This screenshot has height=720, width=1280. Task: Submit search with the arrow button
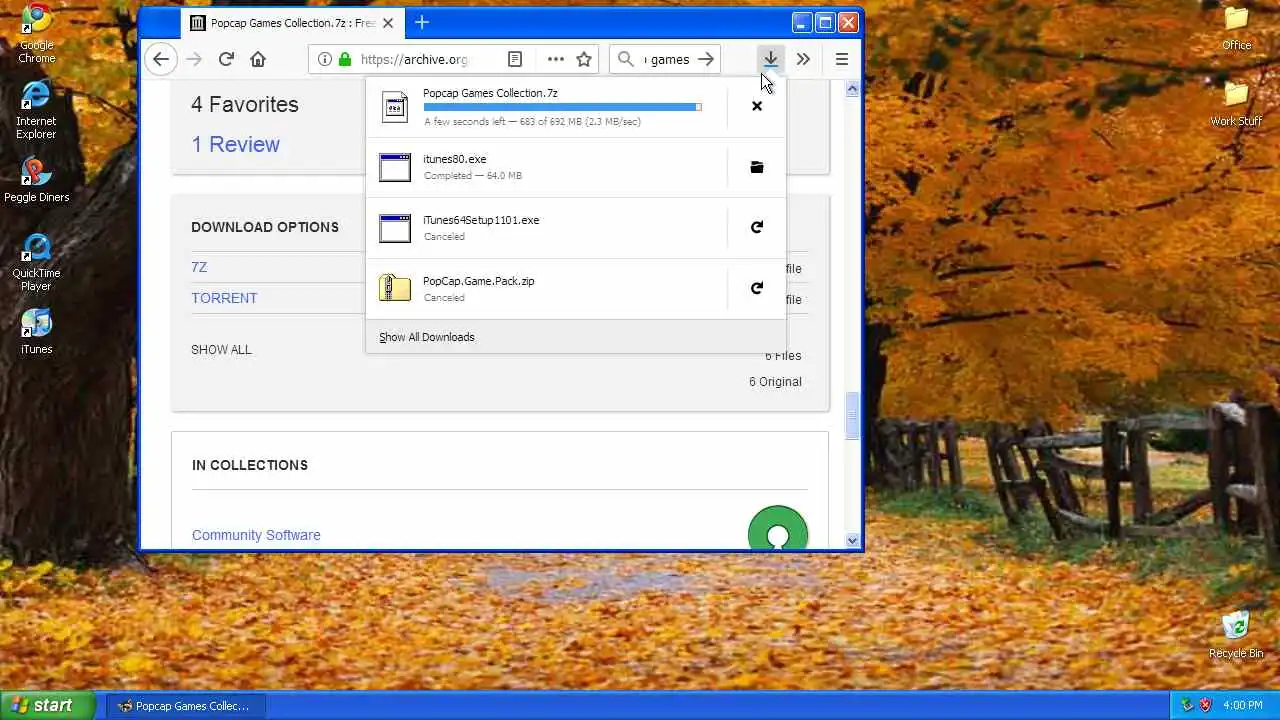706,59
